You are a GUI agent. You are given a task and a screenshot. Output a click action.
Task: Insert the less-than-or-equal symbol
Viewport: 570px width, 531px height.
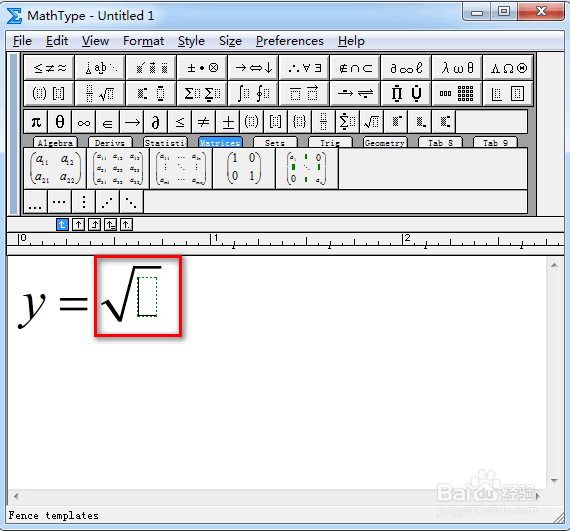(180, 122)
